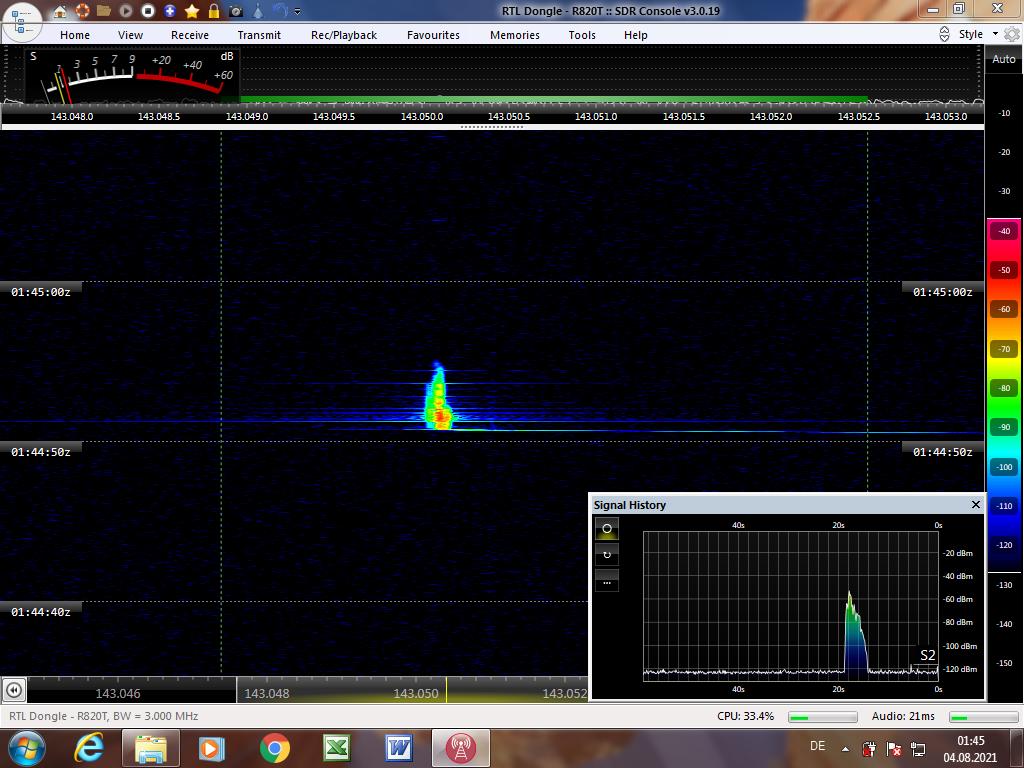Open Windows Explorer from taskbar
This screenshot has width=1024, height=768.
151,748
